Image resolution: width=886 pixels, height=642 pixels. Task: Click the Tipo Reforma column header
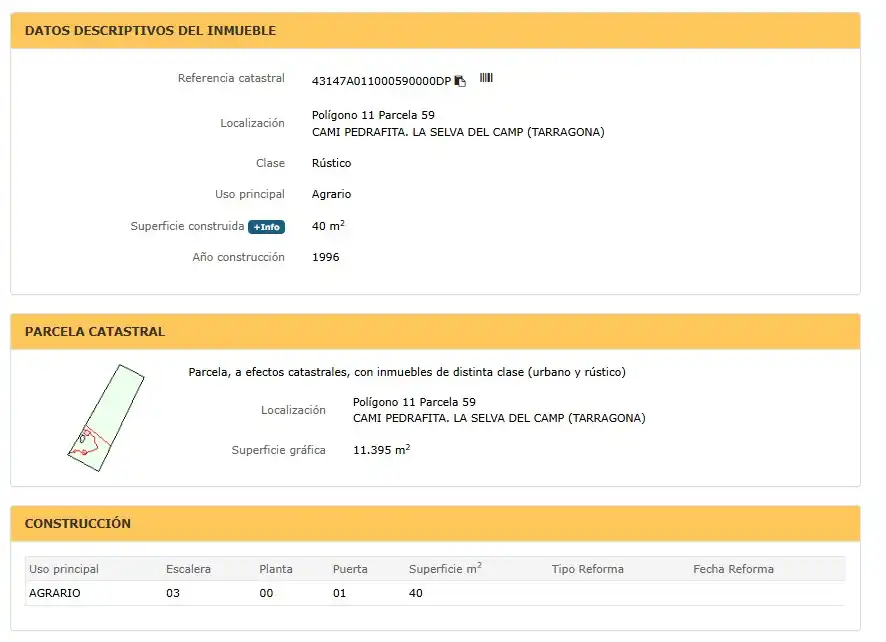point(588,569)
